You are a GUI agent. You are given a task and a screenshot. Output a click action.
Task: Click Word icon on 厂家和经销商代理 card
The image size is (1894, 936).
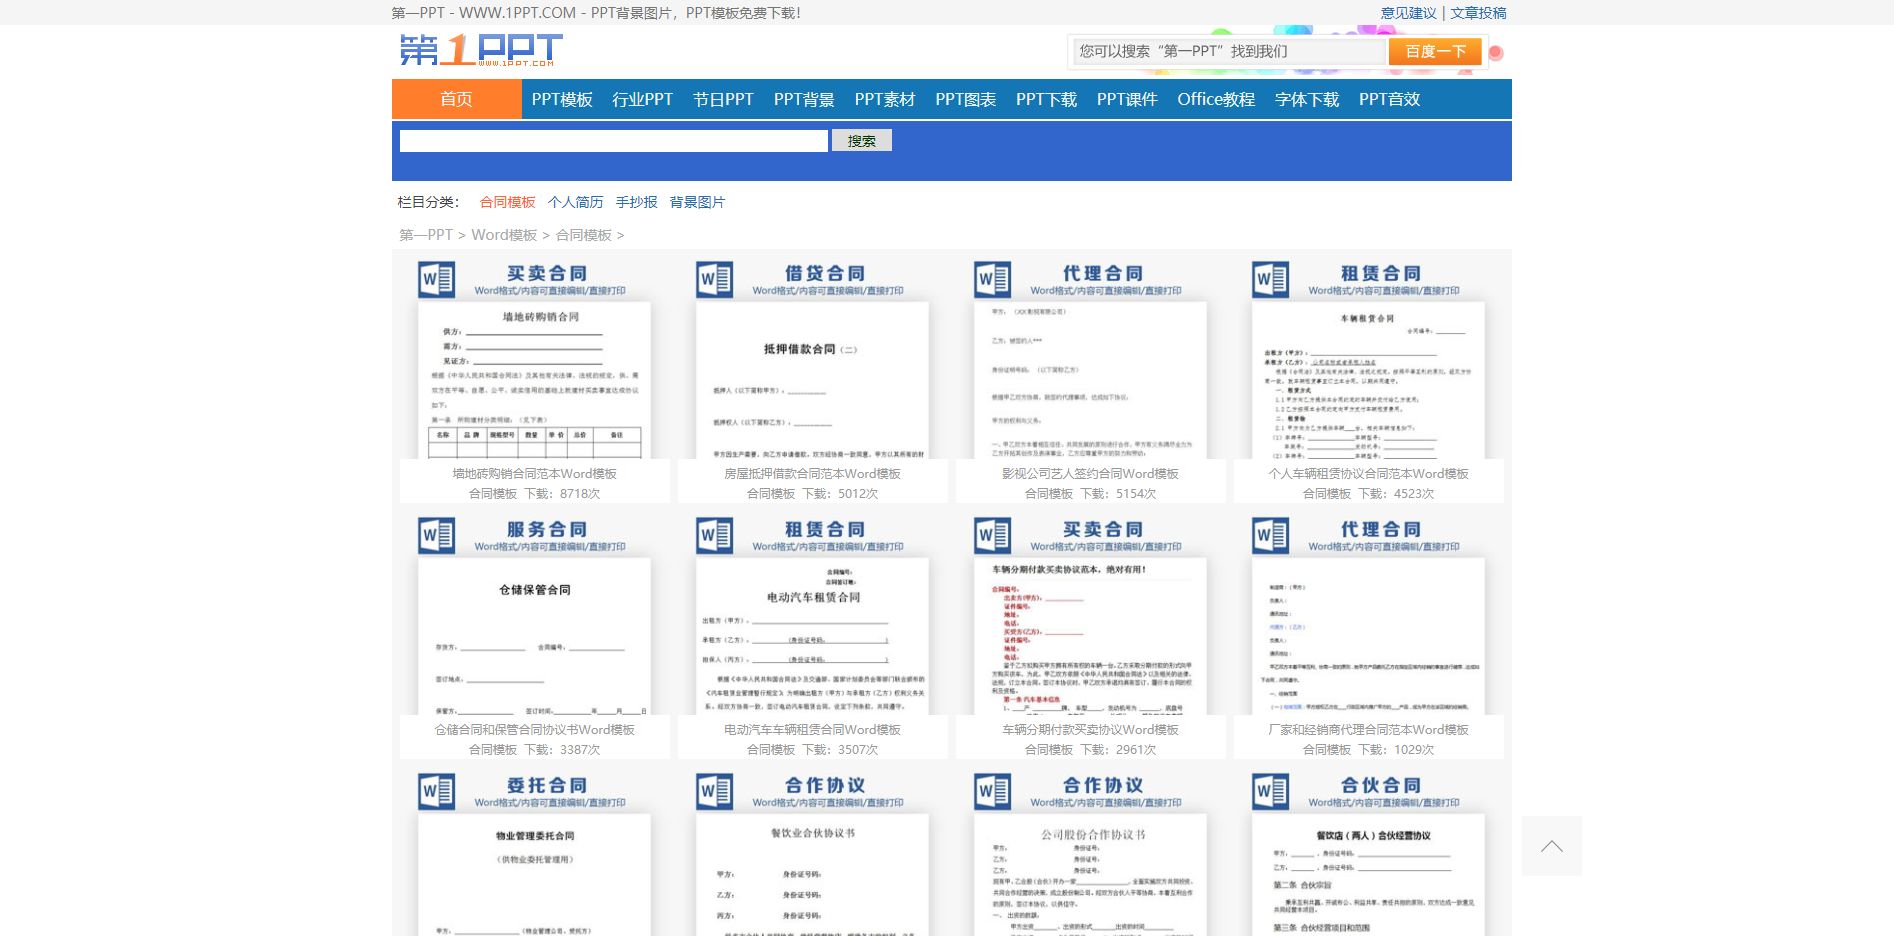(1270, 535)
